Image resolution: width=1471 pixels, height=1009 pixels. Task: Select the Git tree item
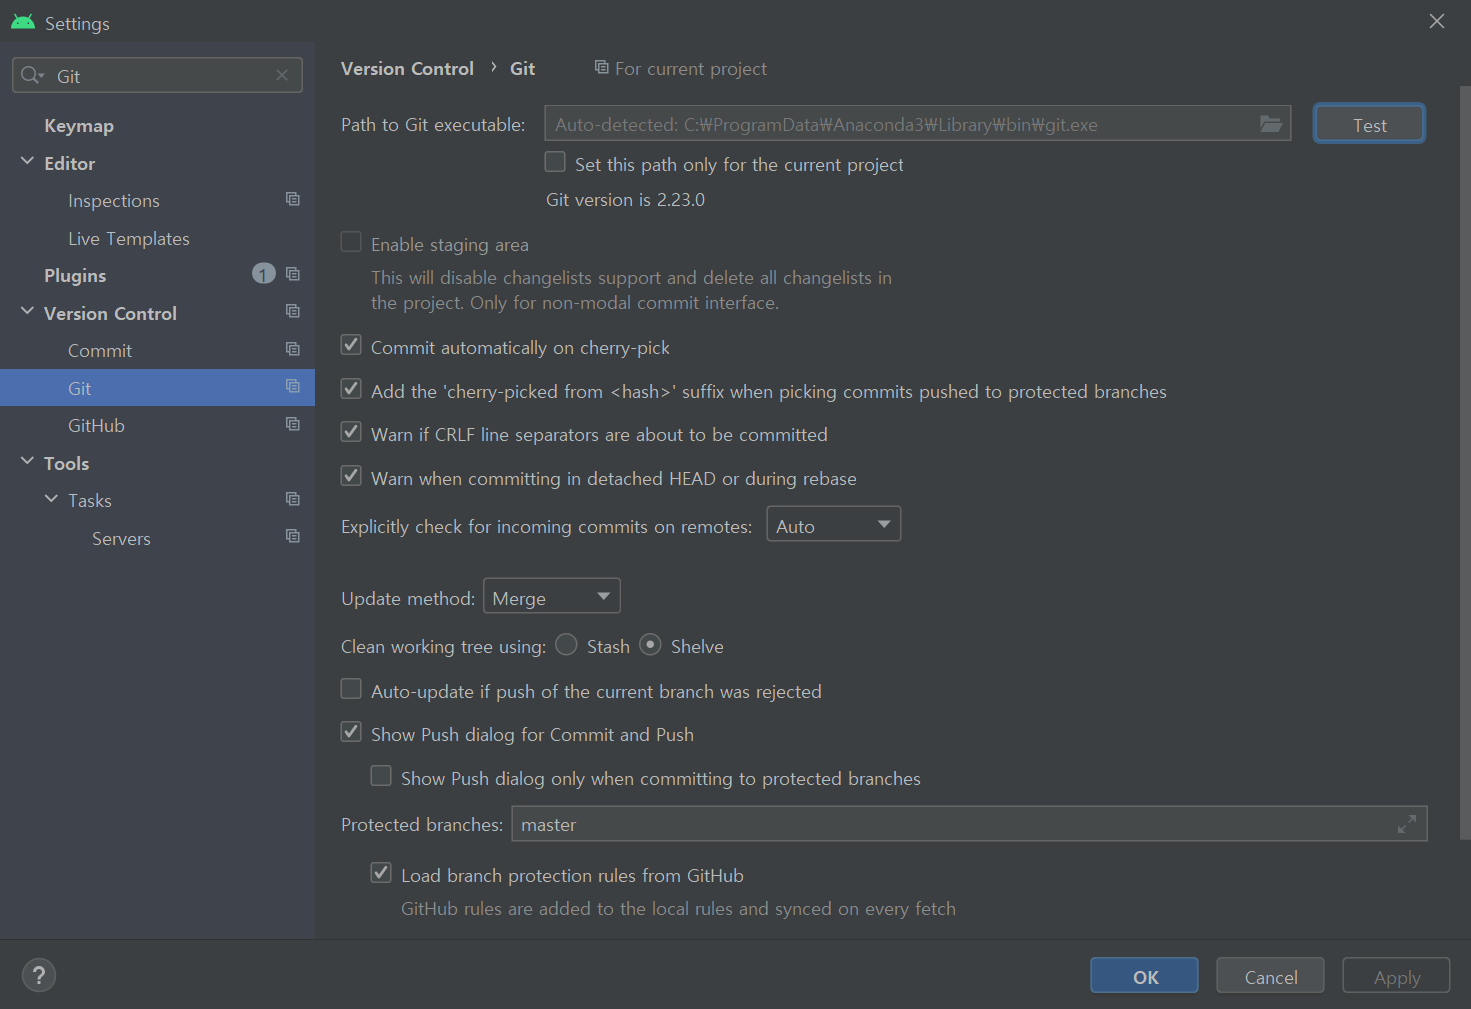coord(157,388)
